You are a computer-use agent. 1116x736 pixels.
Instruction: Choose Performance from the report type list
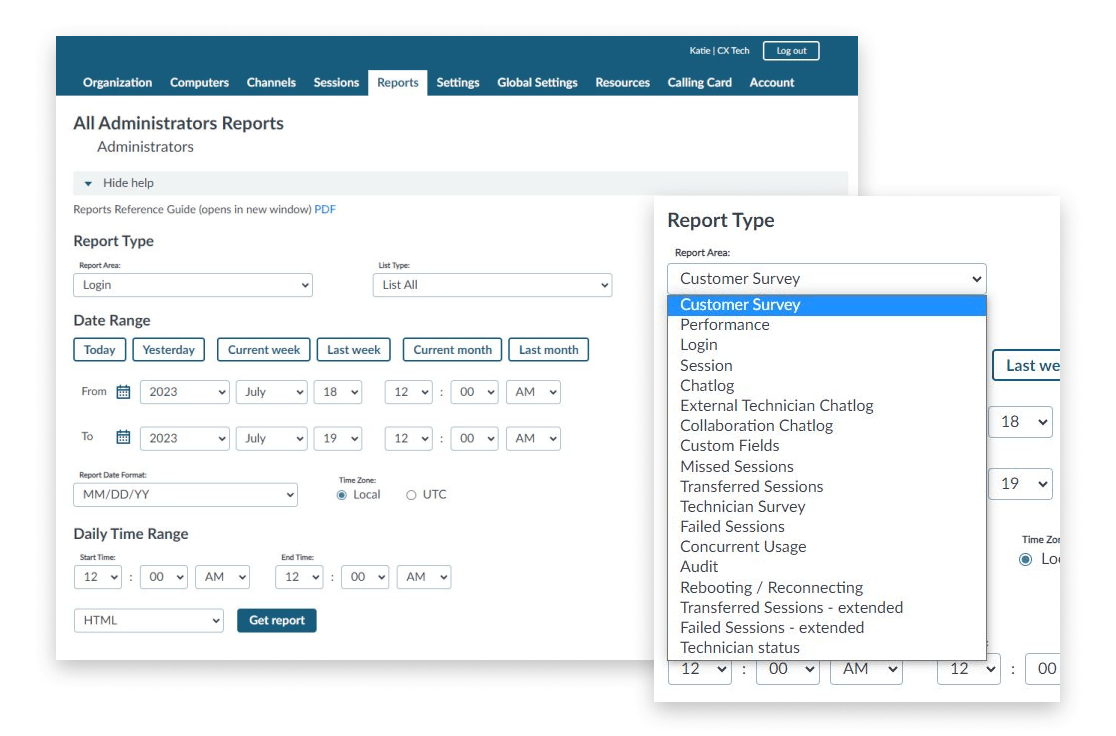click(x=724, y=324)
